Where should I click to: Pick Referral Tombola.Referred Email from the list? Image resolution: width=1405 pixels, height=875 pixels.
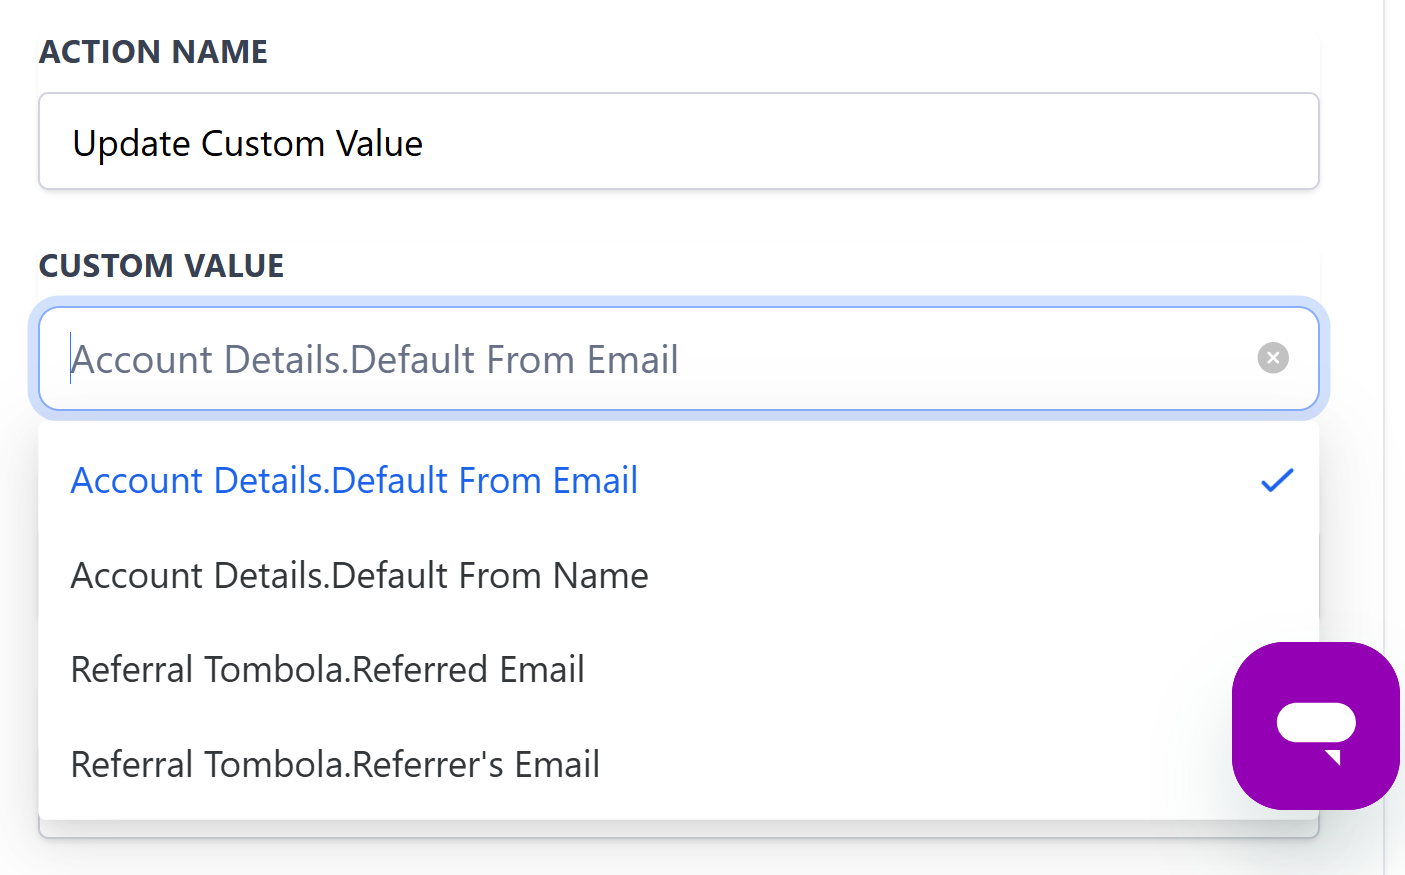[x=327, y=669]
